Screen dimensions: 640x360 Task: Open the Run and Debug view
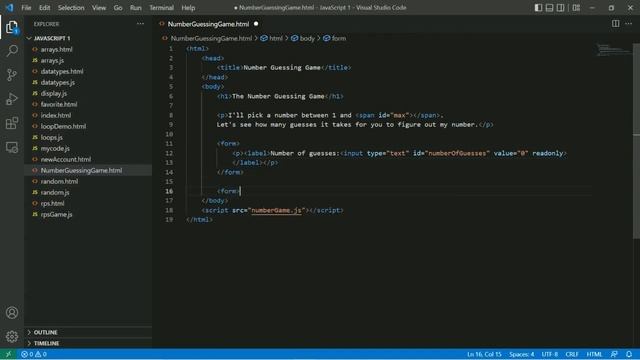tap(12, 99)
